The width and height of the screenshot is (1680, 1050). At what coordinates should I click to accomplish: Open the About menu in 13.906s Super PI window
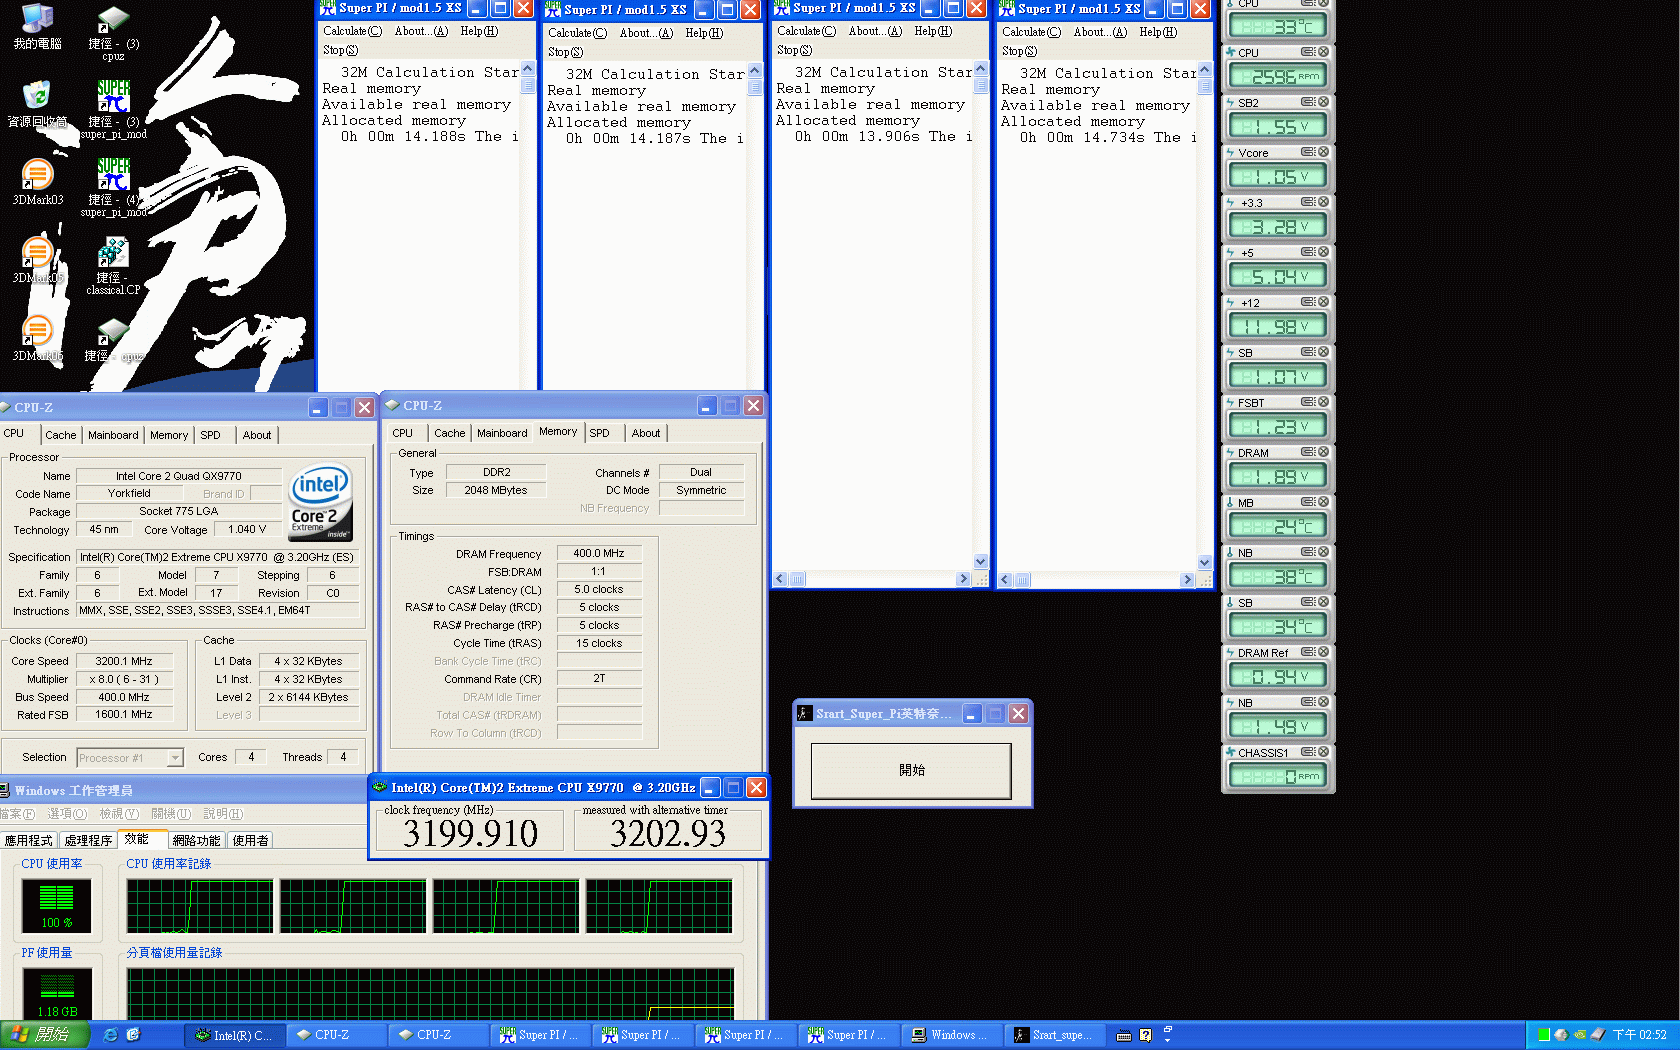(875, 31)
